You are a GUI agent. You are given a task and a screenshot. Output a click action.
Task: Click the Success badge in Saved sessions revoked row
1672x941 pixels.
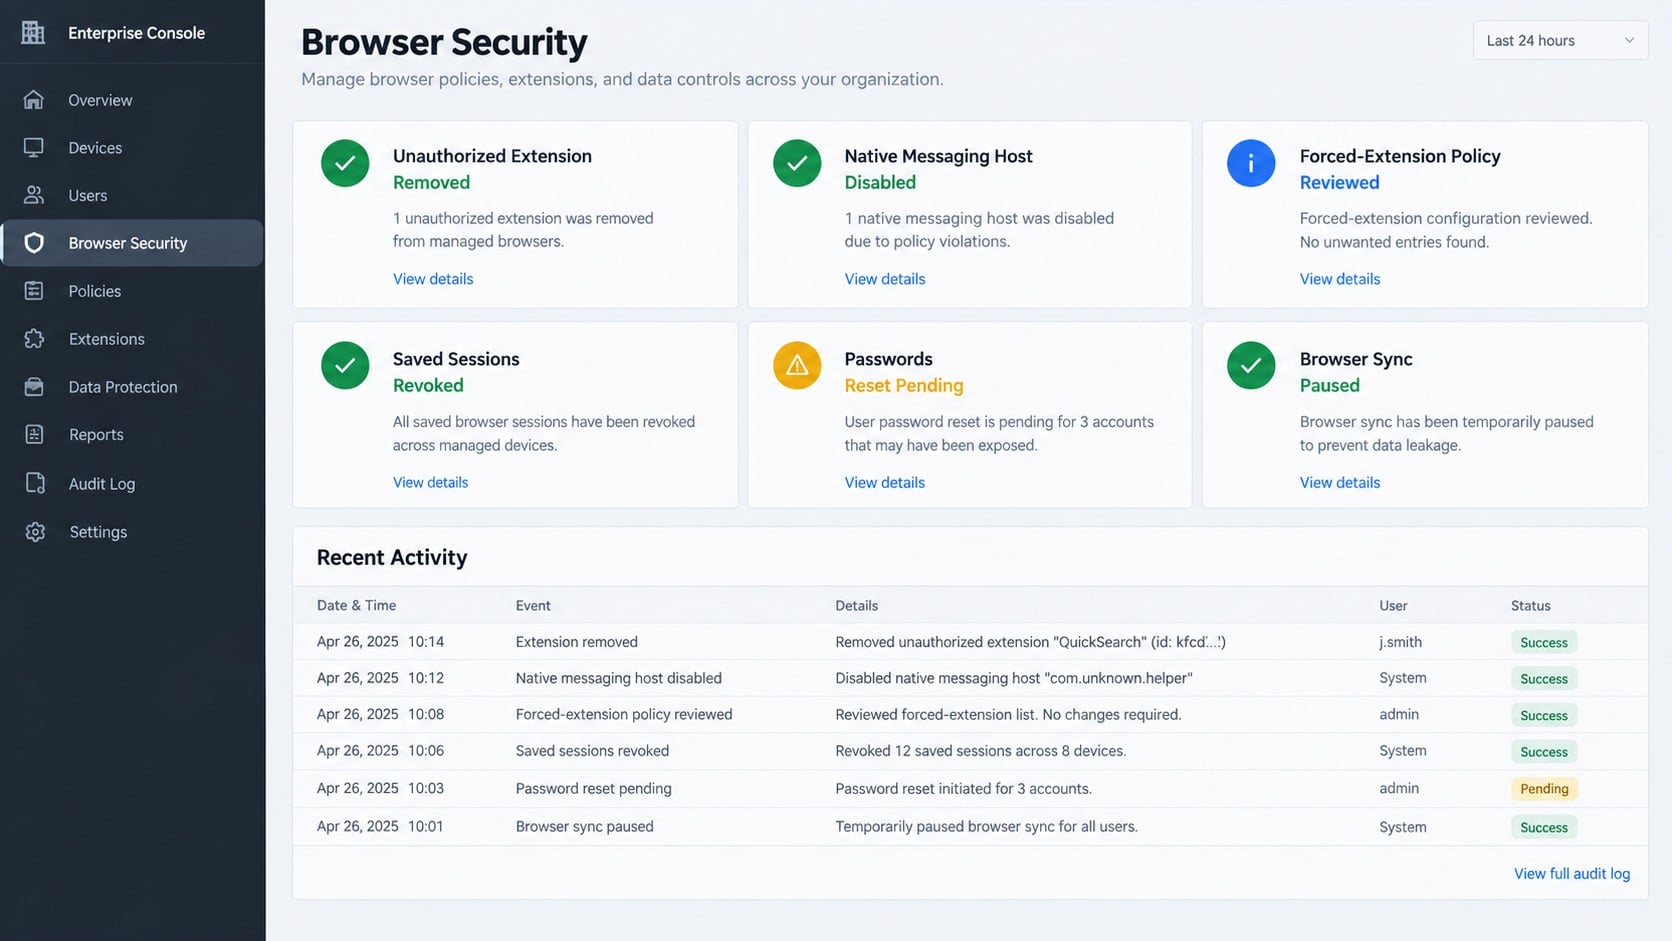pos(1544,751)
